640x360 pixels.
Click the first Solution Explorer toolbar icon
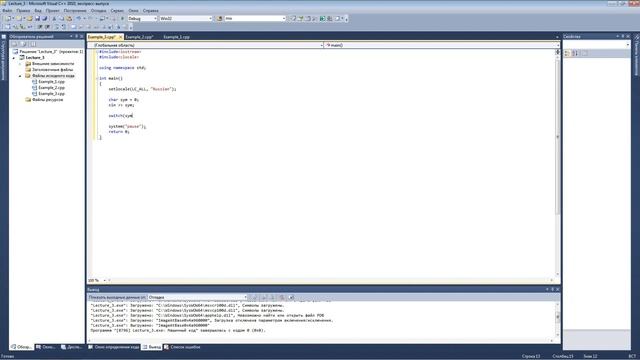(x=15, y=44)
